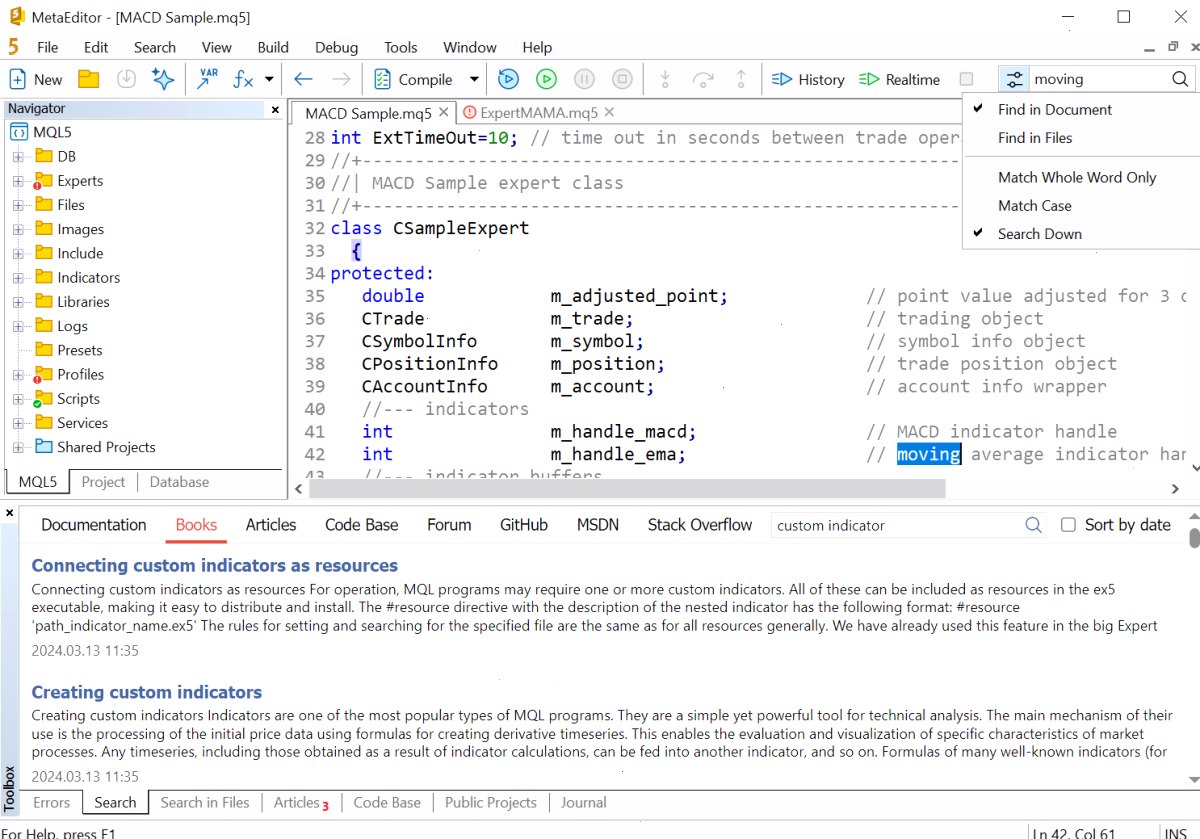Select the Find in Files option
The width and height of the screenshot is (1200, 839).
point(1035,138)
